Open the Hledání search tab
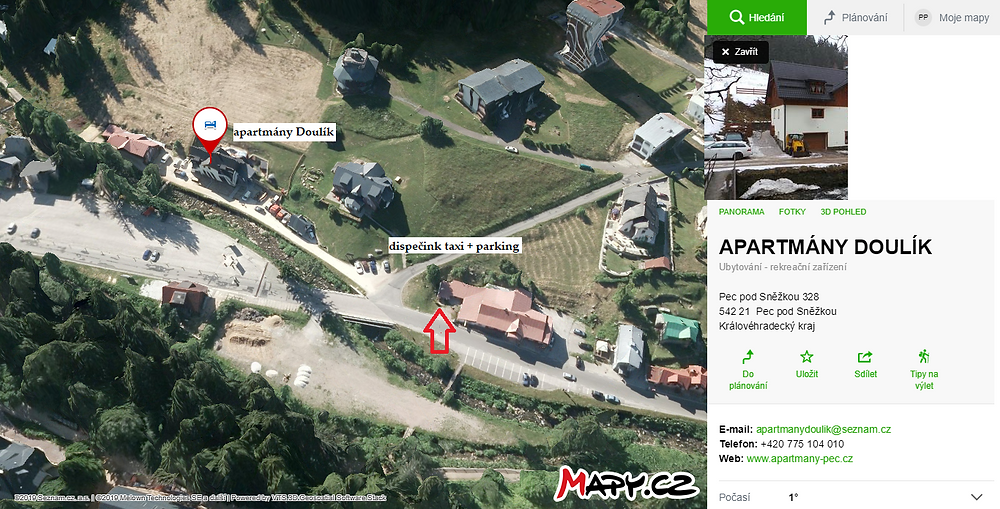Image resolution: width=1000 pixels, height=509 pixels. pyautogui.click(x=756, y=17)
